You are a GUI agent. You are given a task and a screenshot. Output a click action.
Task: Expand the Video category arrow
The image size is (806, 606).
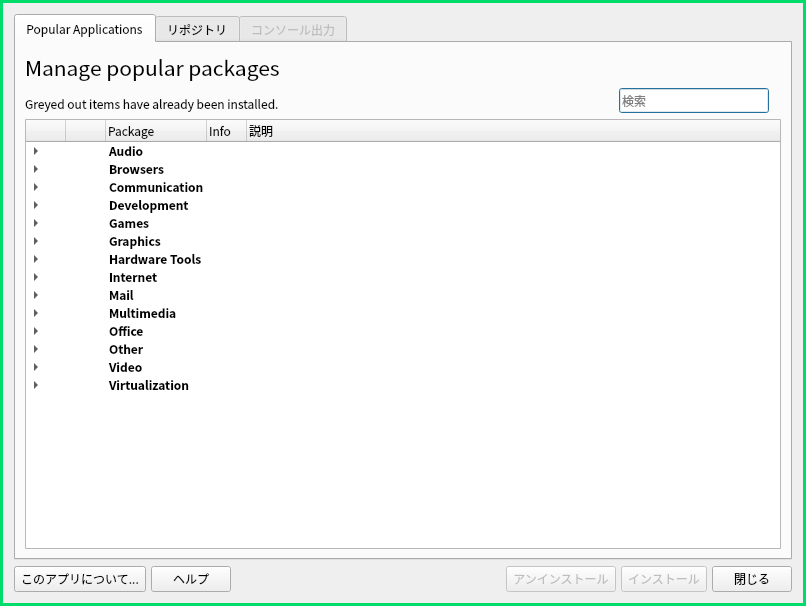pyautogui.click(x=35, y=367)
